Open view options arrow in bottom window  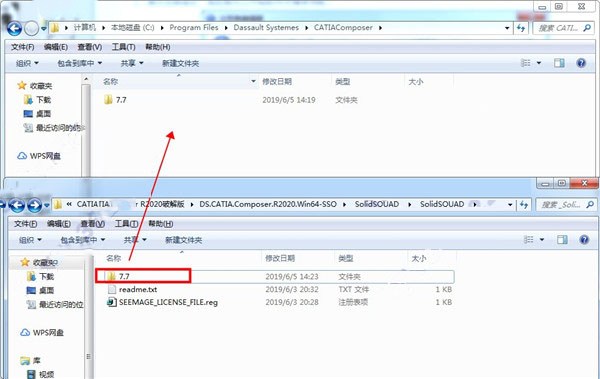pos(542,240)
